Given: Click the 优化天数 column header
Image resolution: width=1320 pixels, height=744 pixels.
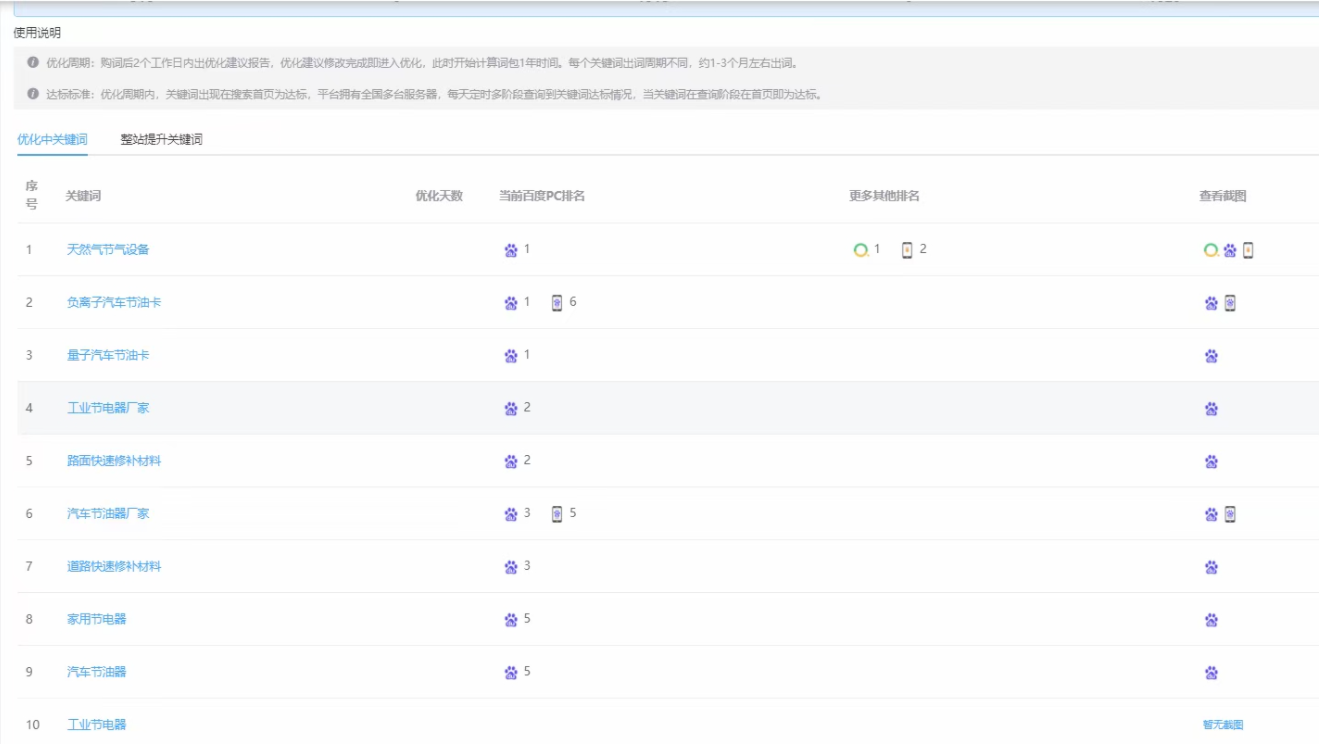Looking at the screenshot, I should pyautogui.click(x=439, y=196).
